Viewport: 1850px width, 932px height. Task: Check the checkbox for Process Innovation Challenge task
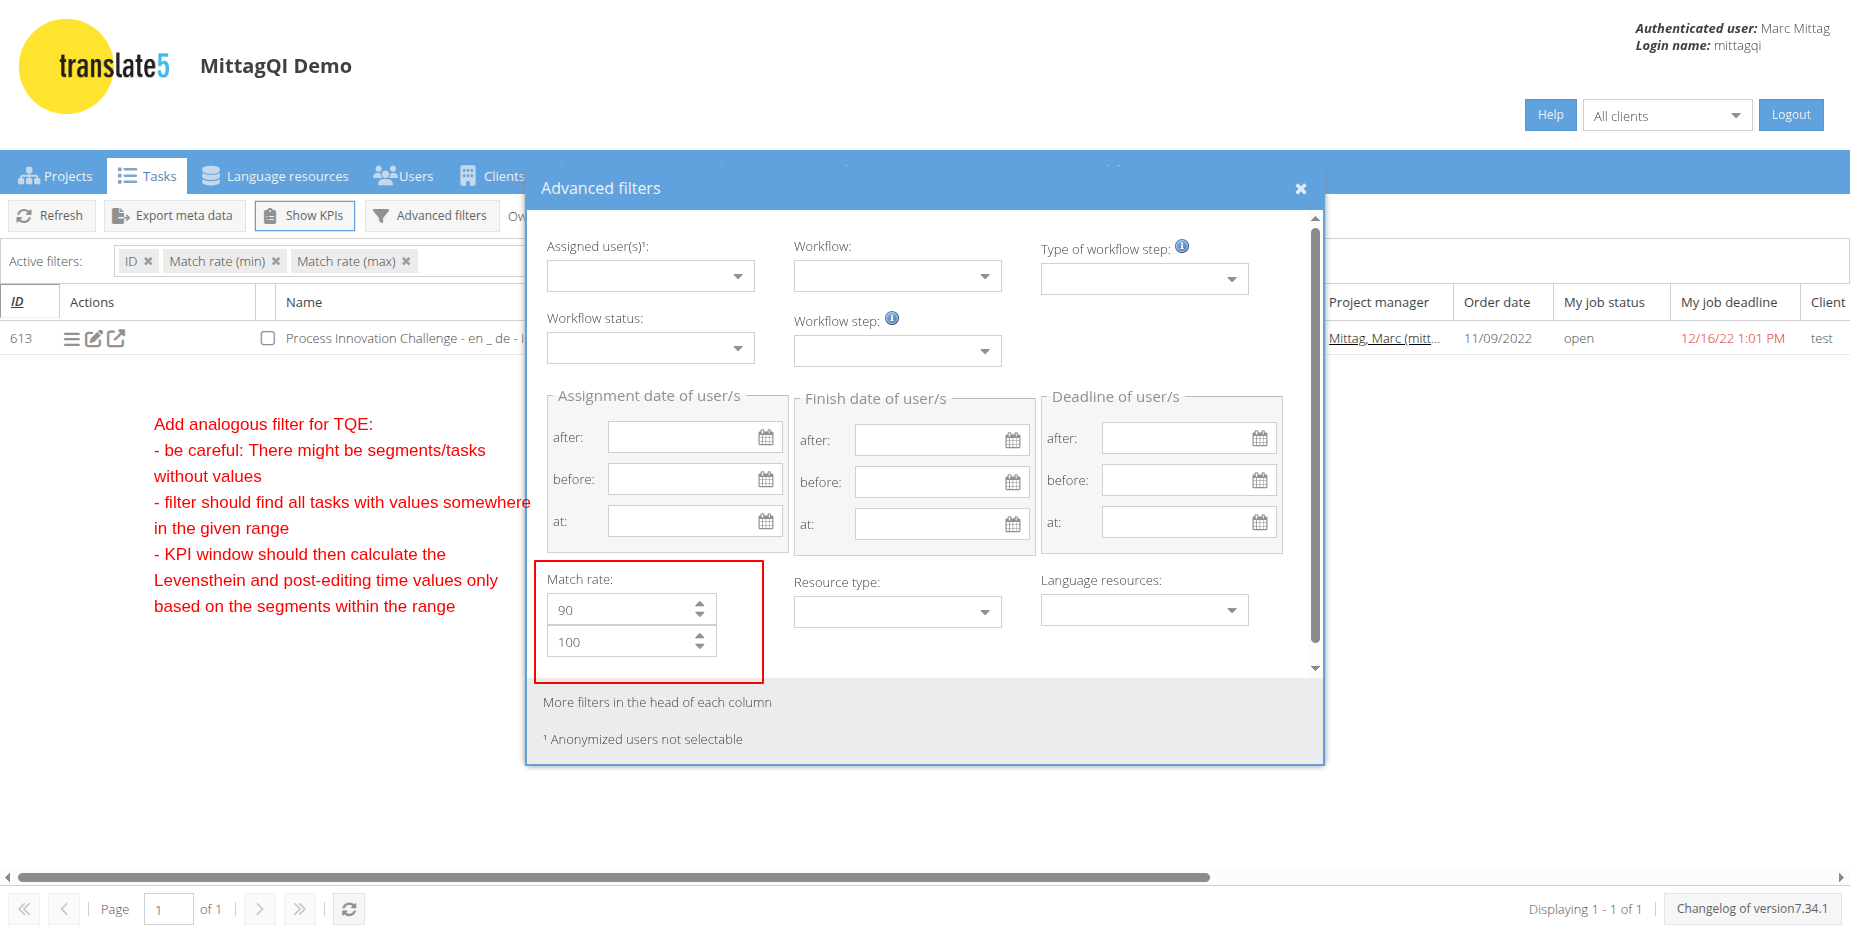coord(268,339)
